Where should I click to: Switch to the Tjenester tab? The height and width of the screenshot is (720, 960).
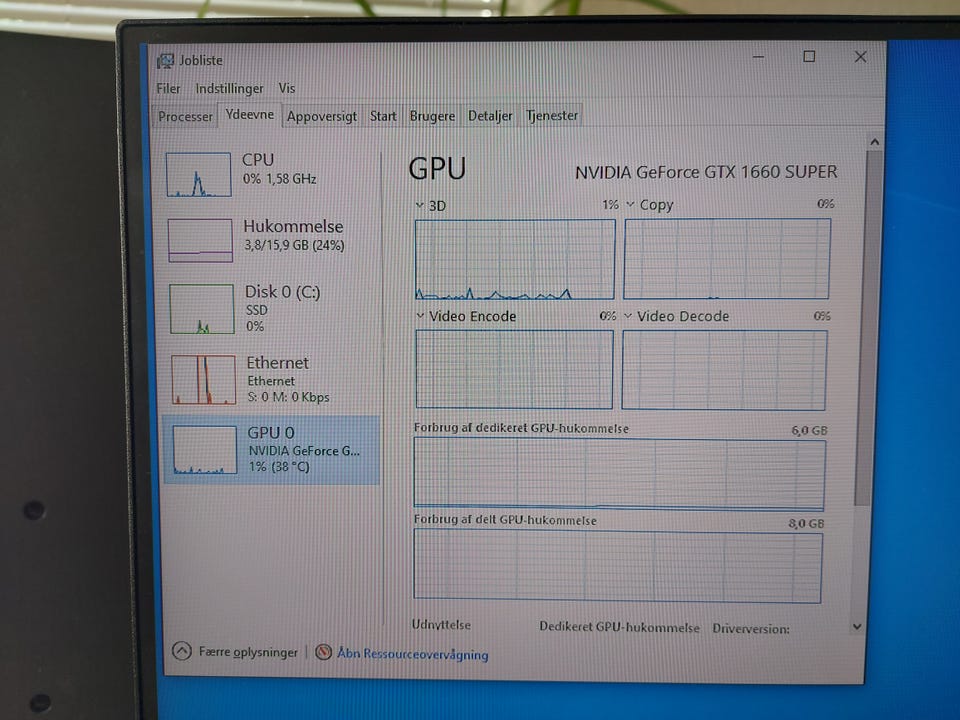[x=552, y=115]
